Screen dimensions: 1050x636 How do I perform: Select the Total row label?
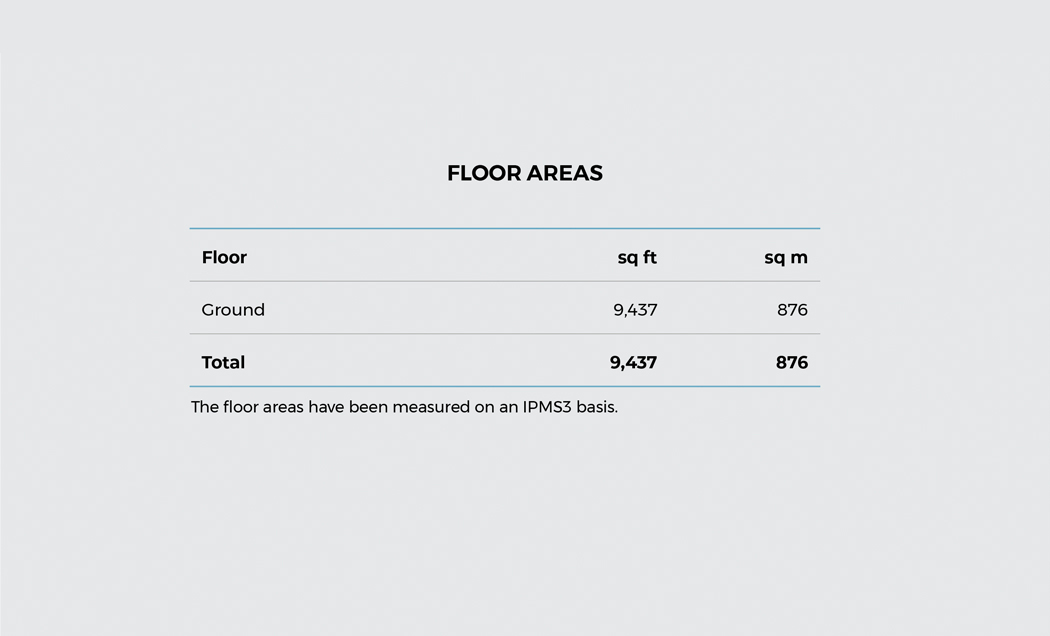[223, 362]
